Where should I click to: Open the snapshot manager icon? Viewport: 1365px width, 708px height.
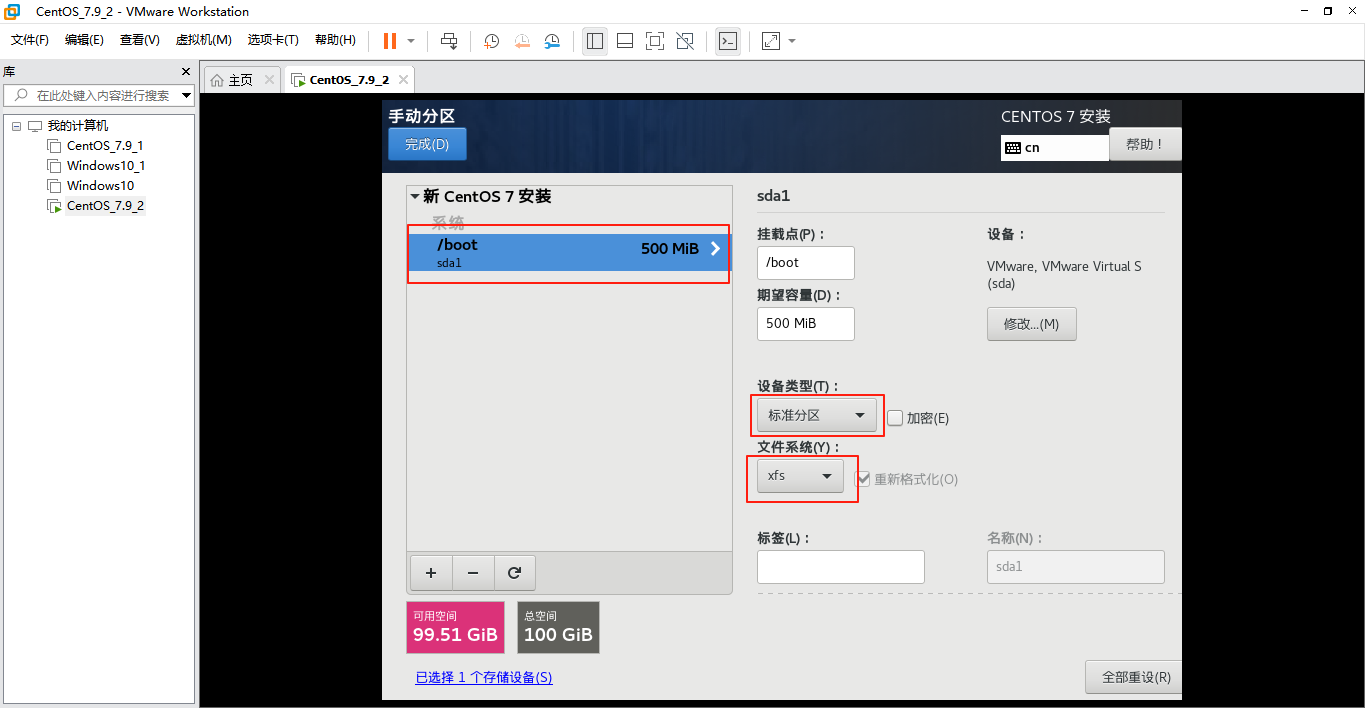552,41
